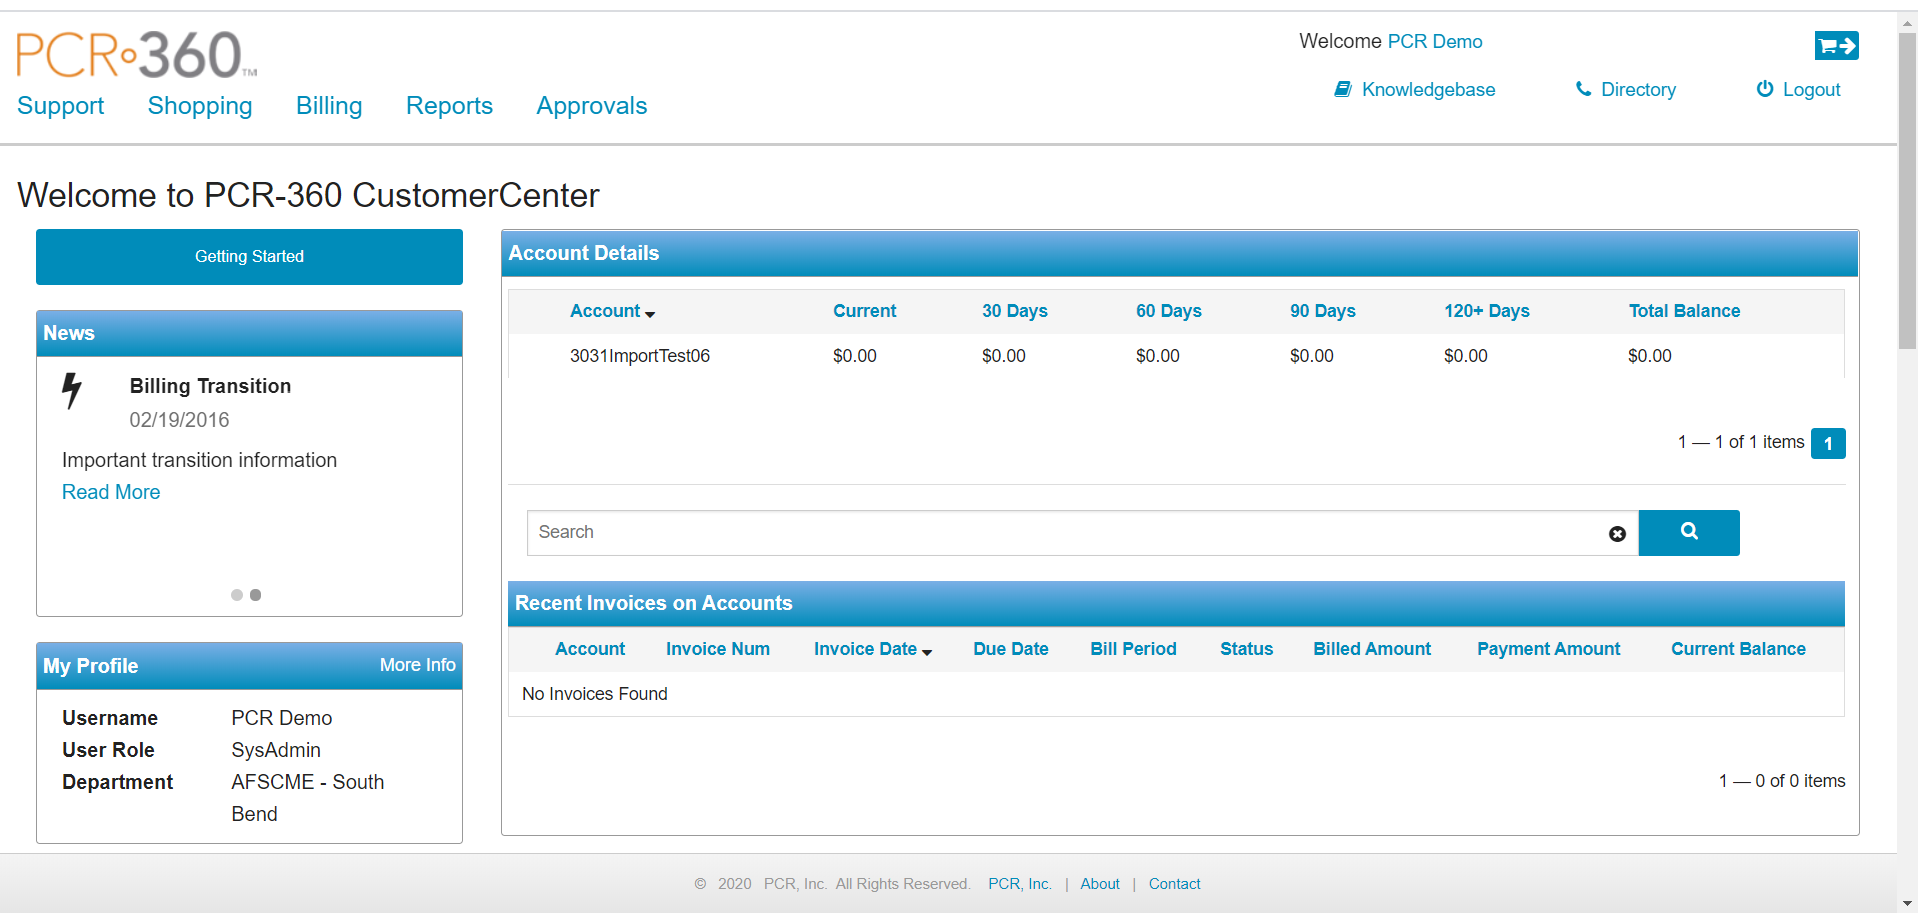Click page 1 in Account Details pagination
Viewport: 1918px width, 913px height.
point(1828,443)
